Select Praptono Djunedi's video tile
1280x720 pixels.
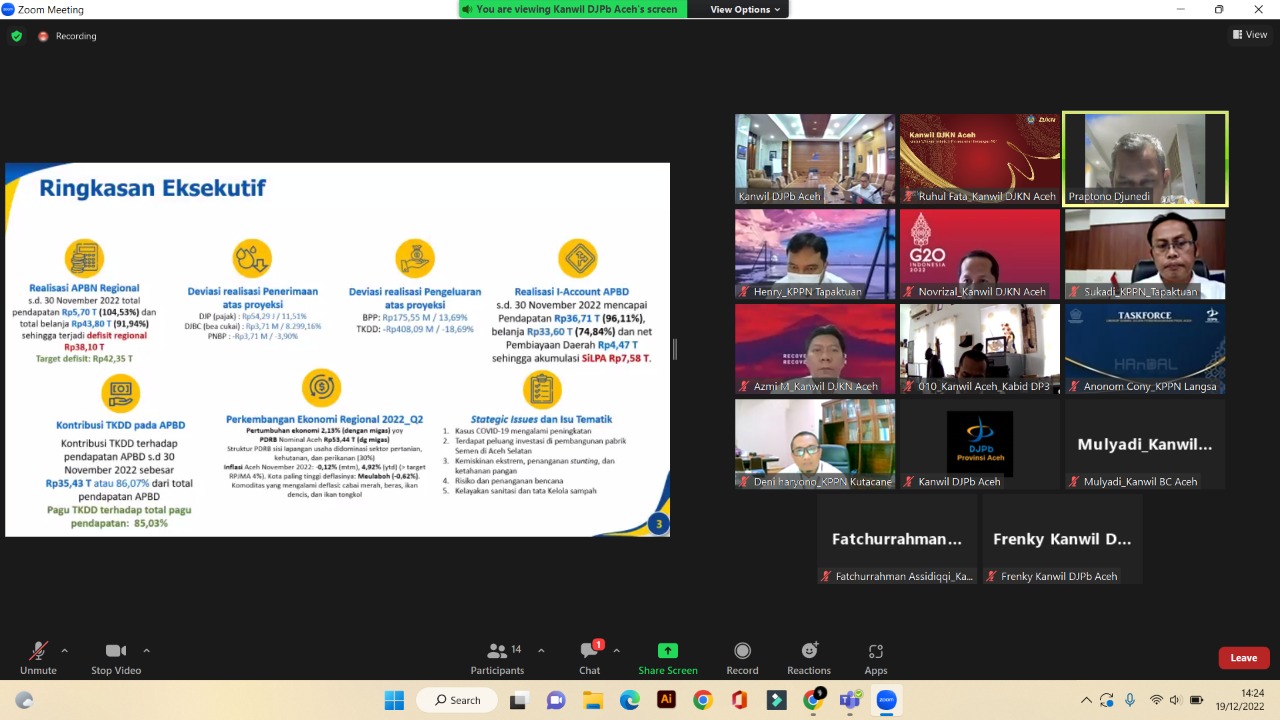(1145, 159)
